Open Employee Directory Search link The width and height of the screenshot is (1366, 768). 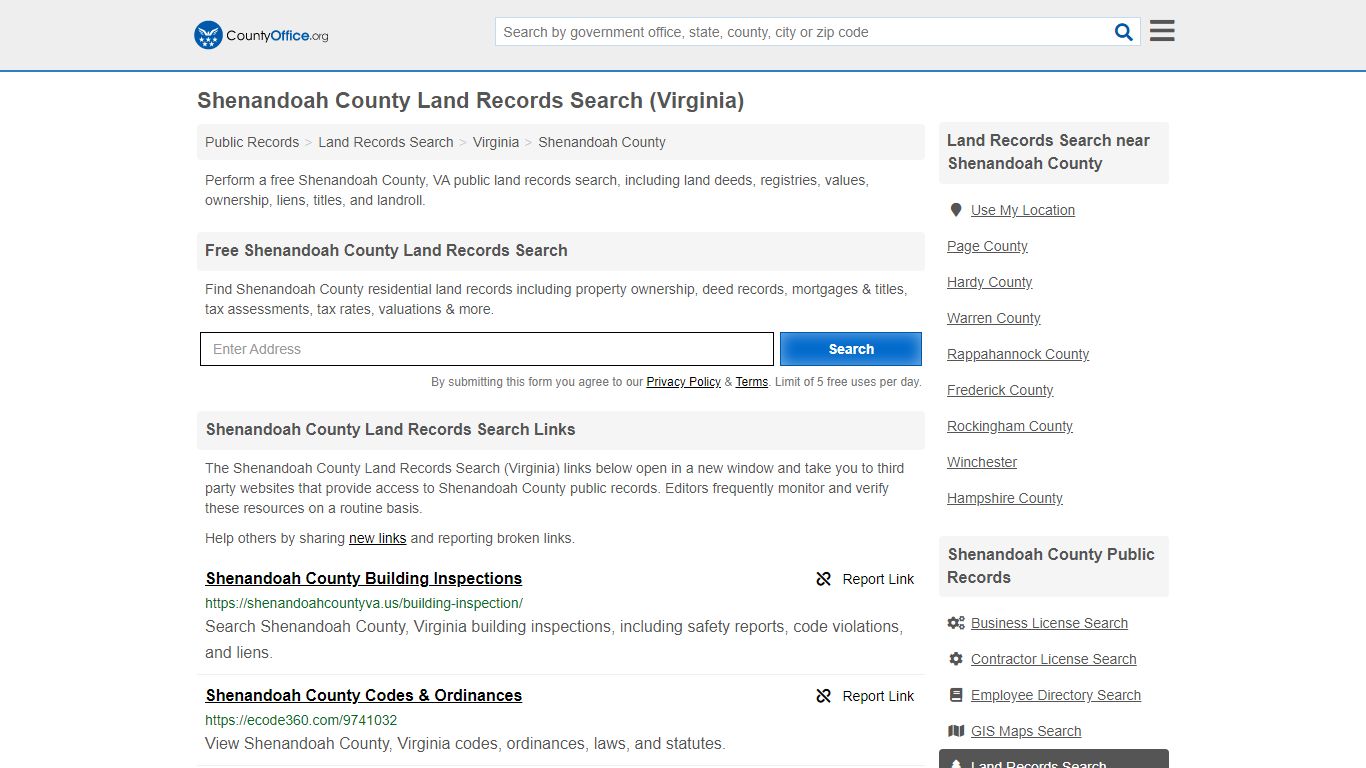[1056, 695]
